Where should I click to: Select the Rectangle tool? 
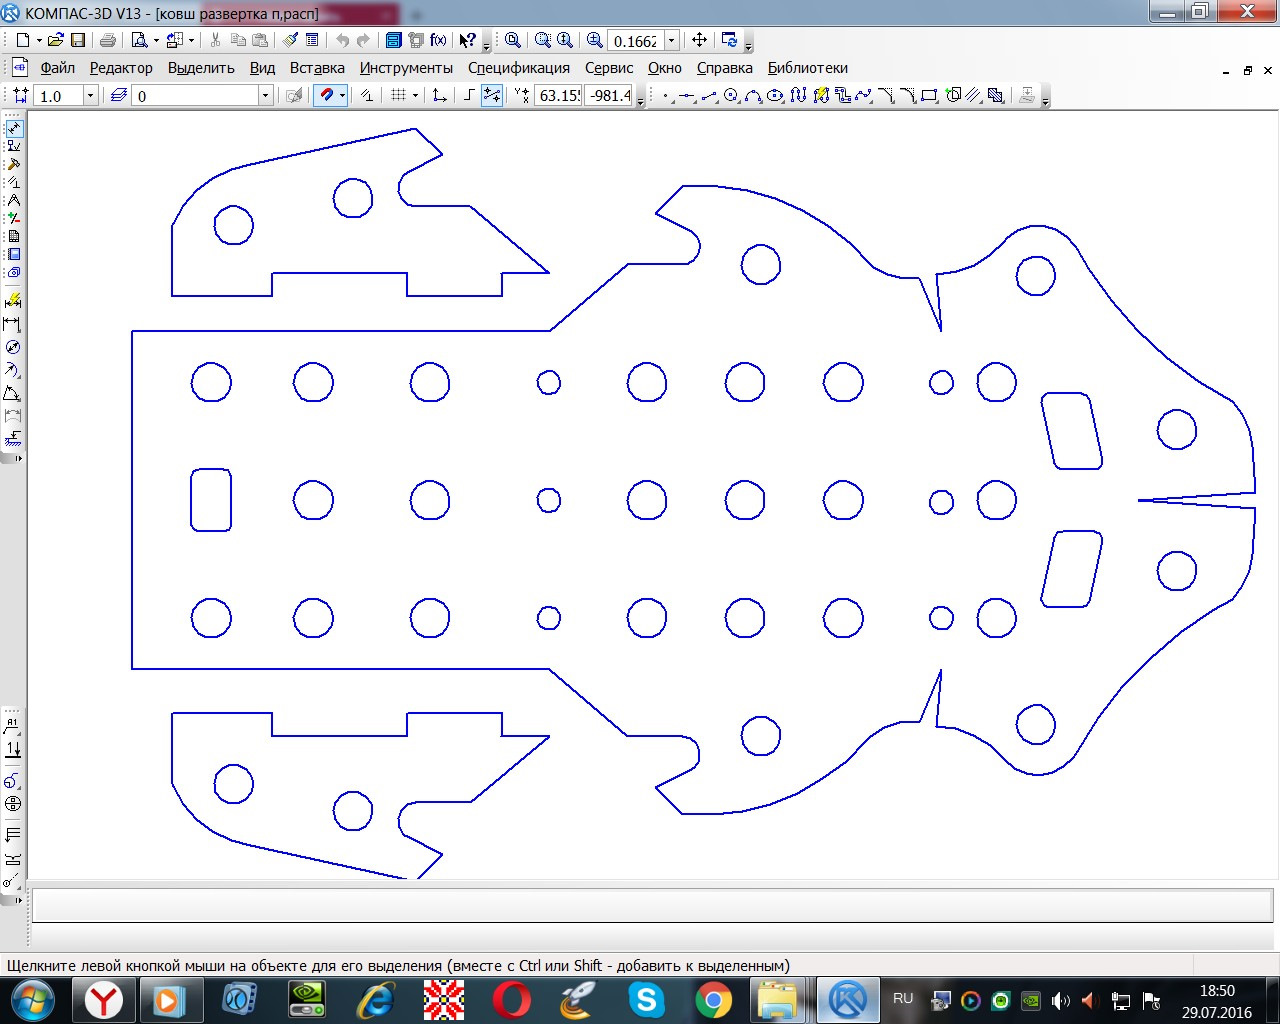[x=929, y=96]
